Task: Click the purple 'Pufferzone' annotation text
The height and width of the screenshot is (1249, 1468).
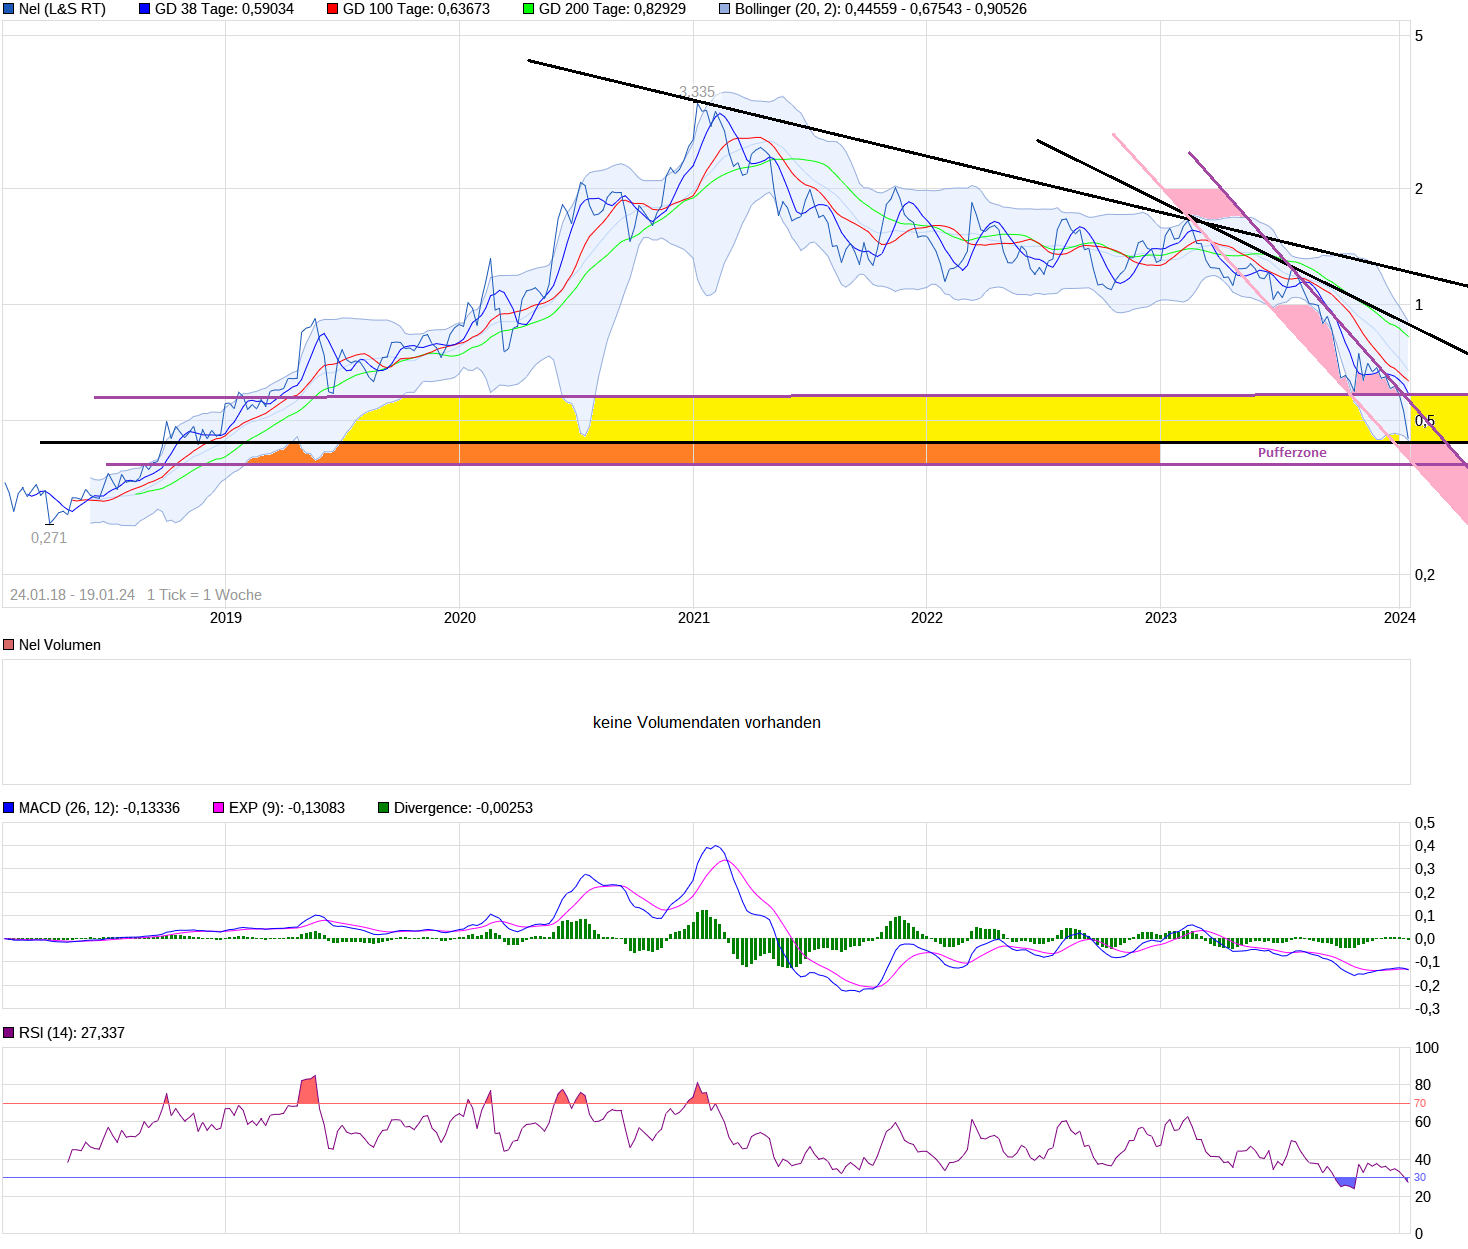Action: pyautogui.click(x=1292, y=453)
